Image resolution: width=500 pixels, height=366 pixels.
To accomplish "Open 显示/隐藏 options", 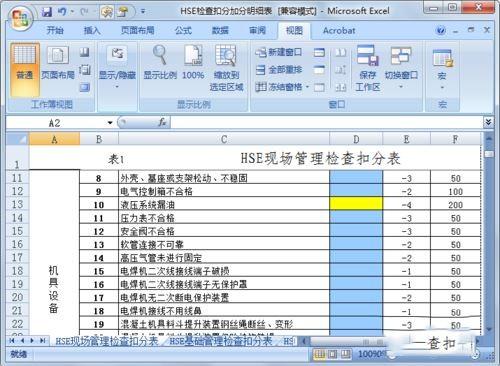I will 117,68.
